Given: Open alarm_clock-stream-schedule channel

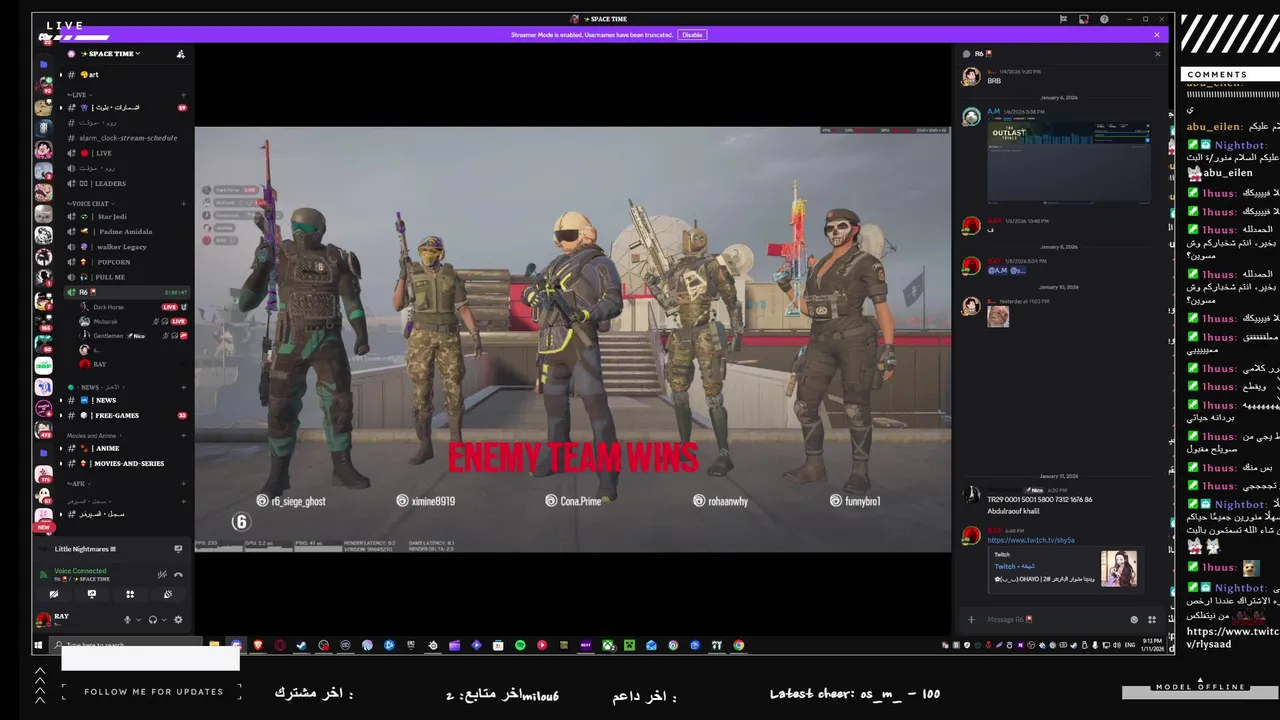Looking at the screenshot, I should tap(125, 138).
